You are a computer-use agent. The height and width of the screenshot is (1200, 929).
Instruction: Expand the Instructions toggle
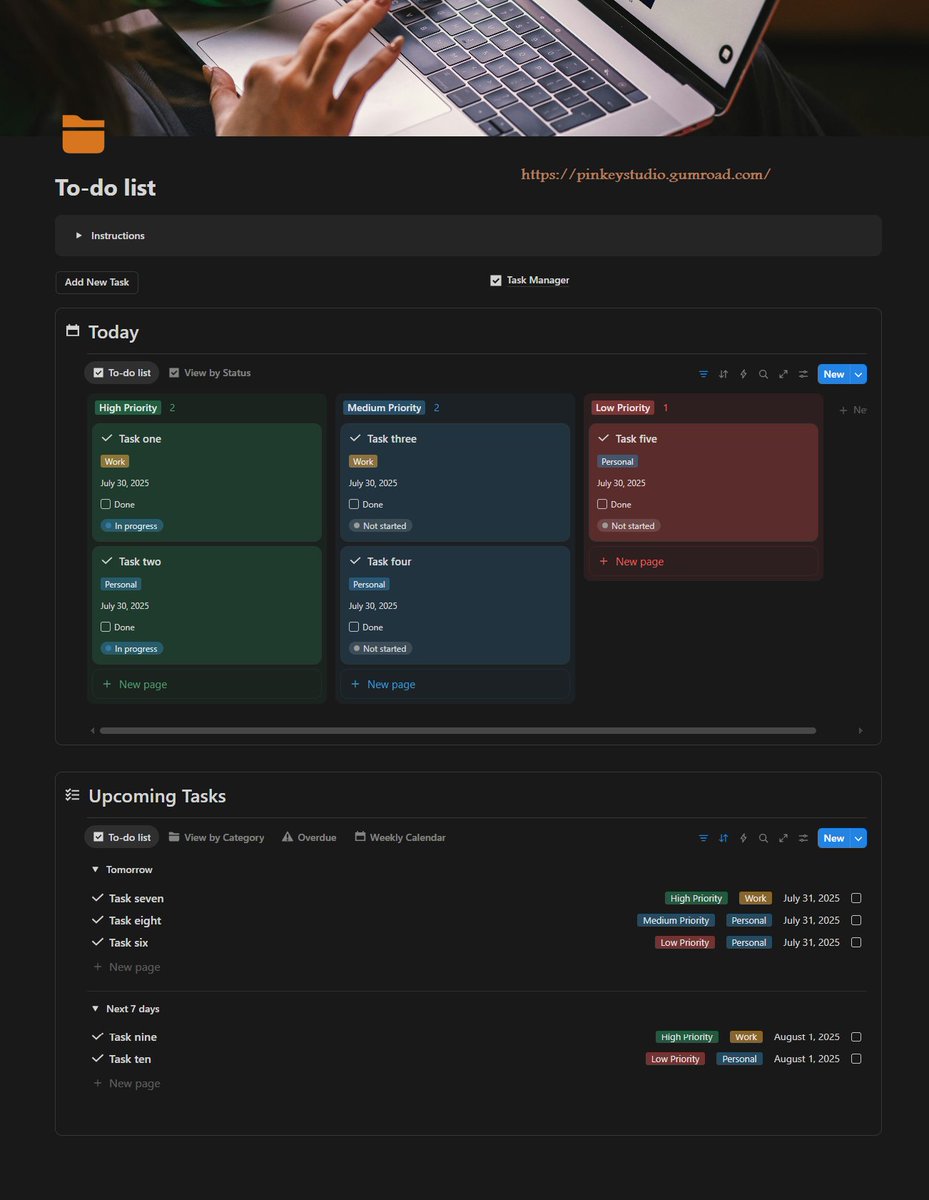(79, 236)
